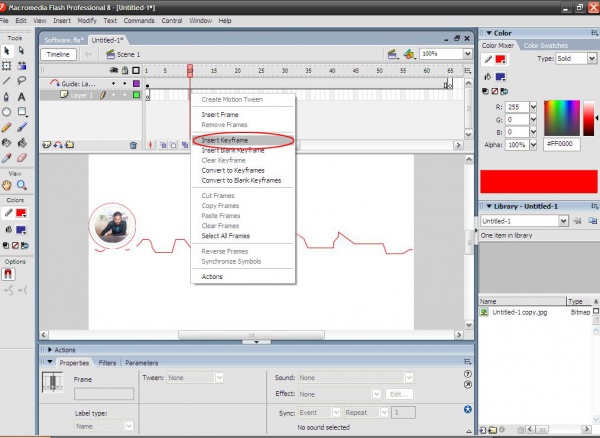Choose Actions from the context menu
The height and width of the screenshot is (438, 600).
(x=243, y=277)
